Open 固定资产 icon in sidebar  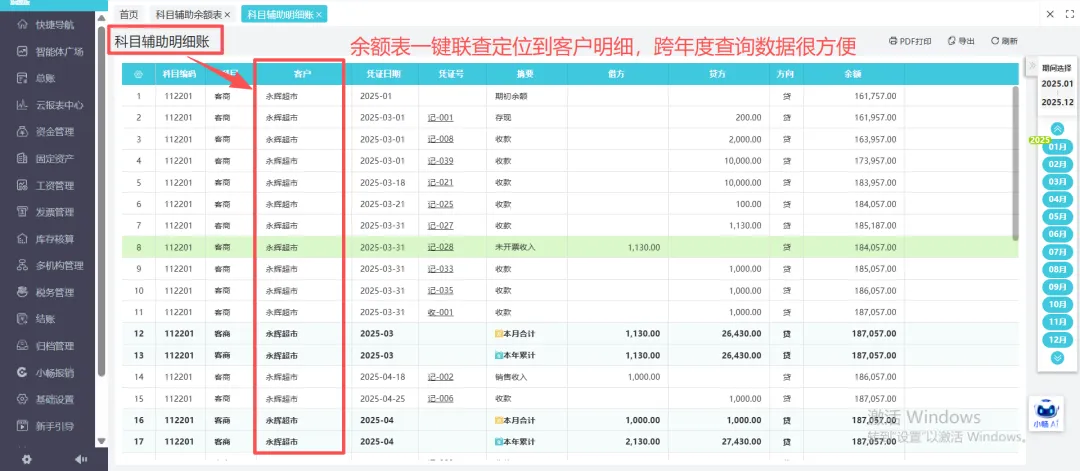click(23, 158)
